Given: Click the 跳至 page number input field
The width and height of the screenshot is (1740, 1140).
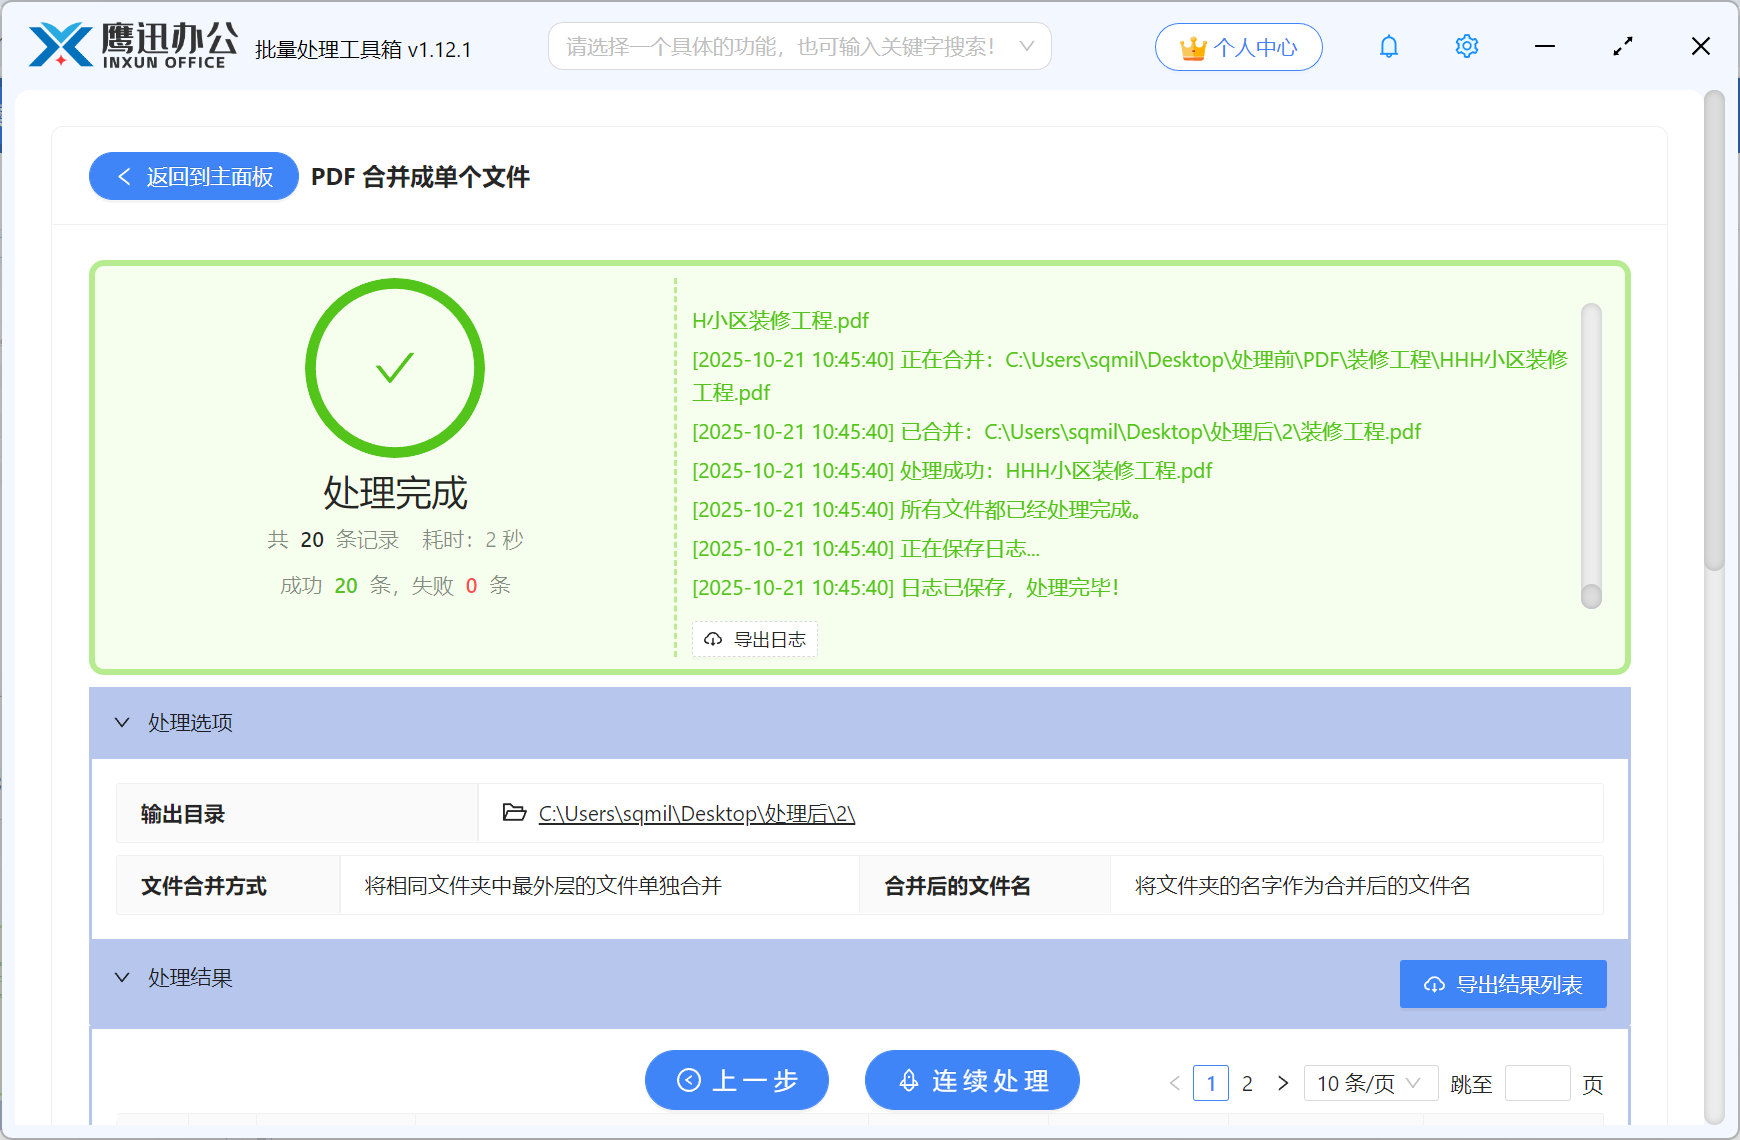Looking at the screenshot, I should (x=1536, y=1084).
